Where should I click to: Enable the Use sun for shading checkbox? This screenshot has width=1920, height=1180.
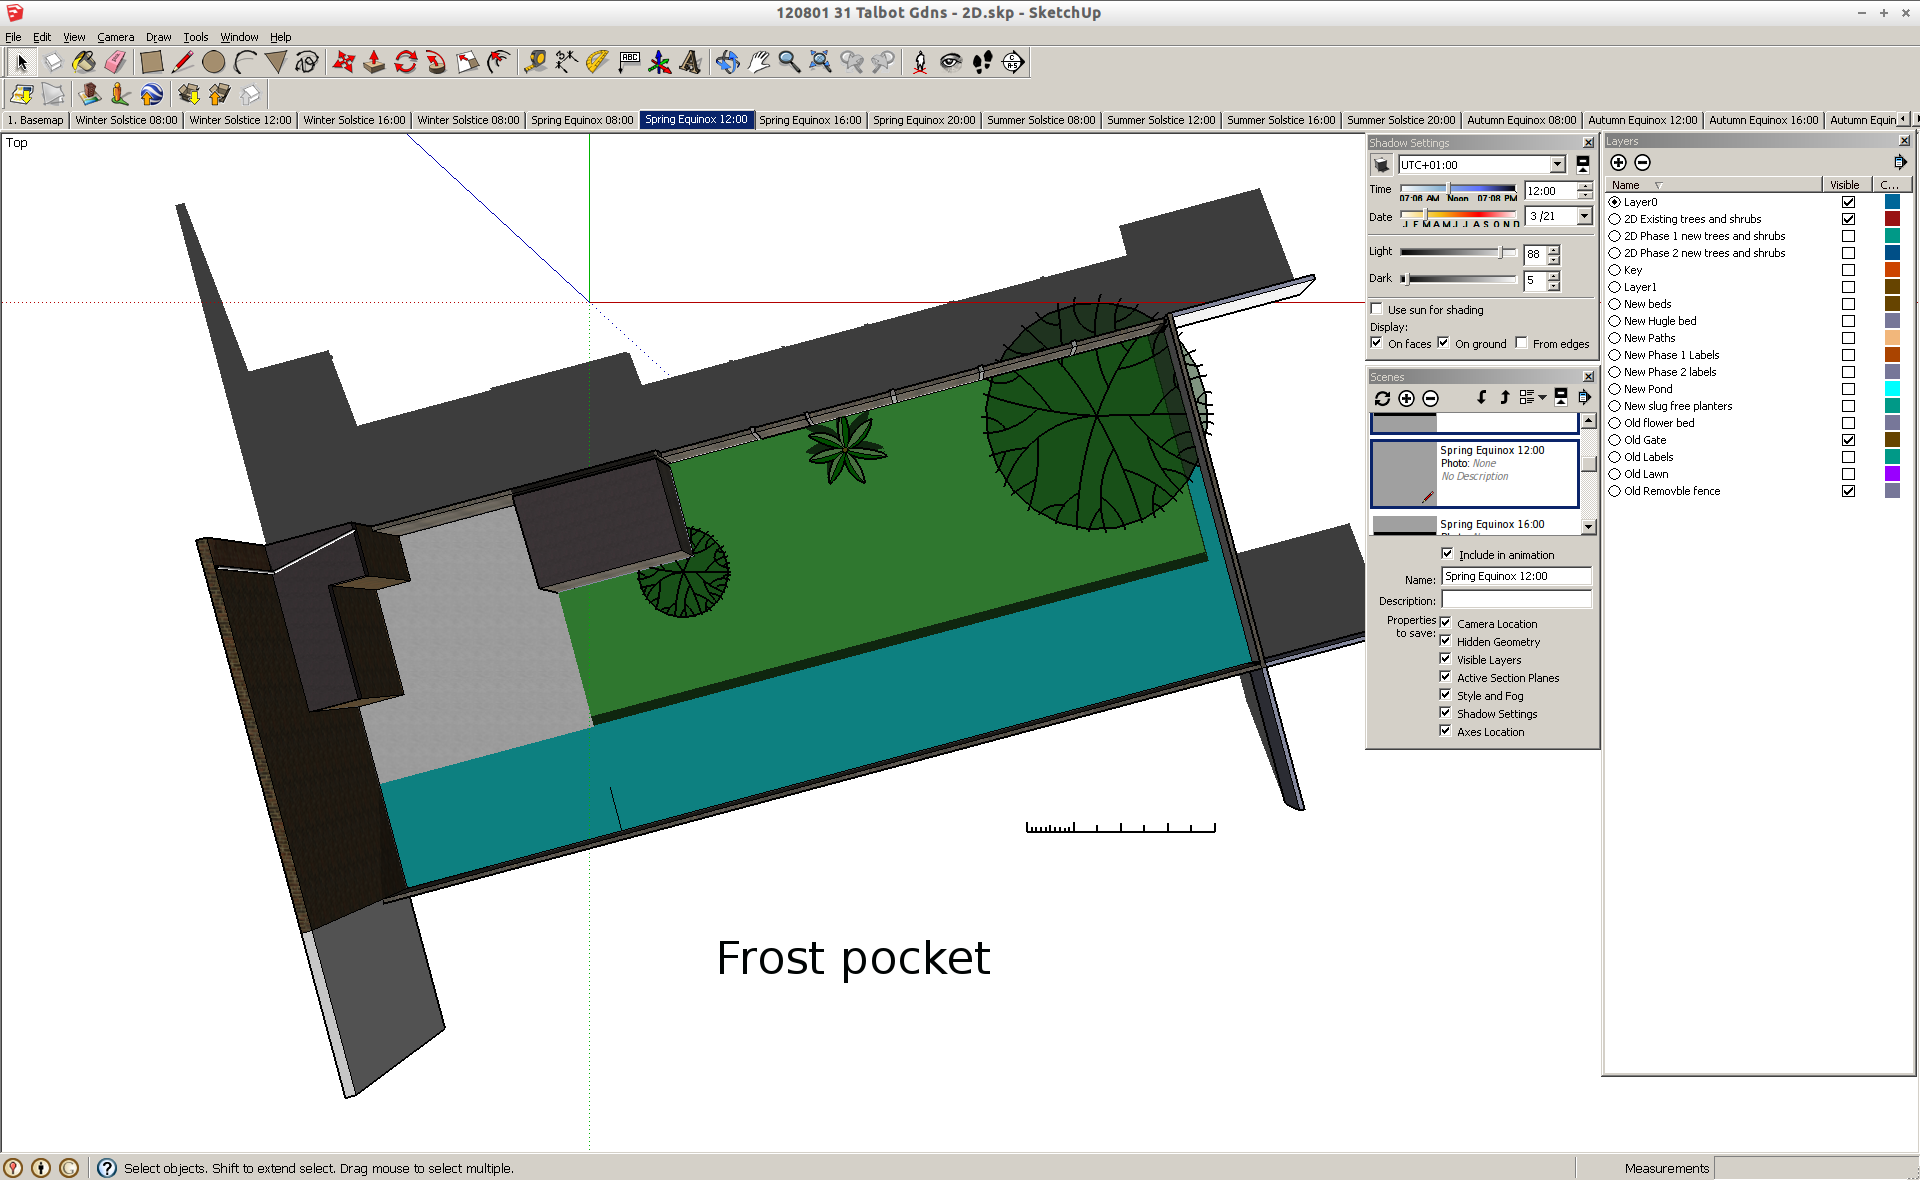point(1377,309)
